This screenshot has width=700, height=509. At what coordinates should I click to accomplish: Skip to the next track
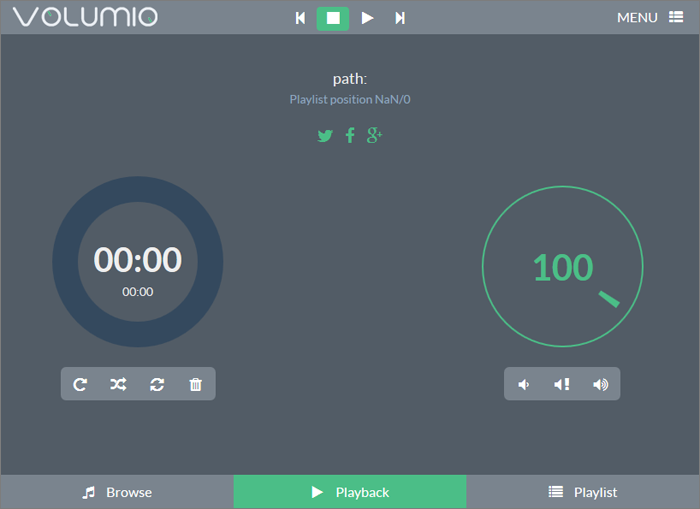tap(400, 18)
